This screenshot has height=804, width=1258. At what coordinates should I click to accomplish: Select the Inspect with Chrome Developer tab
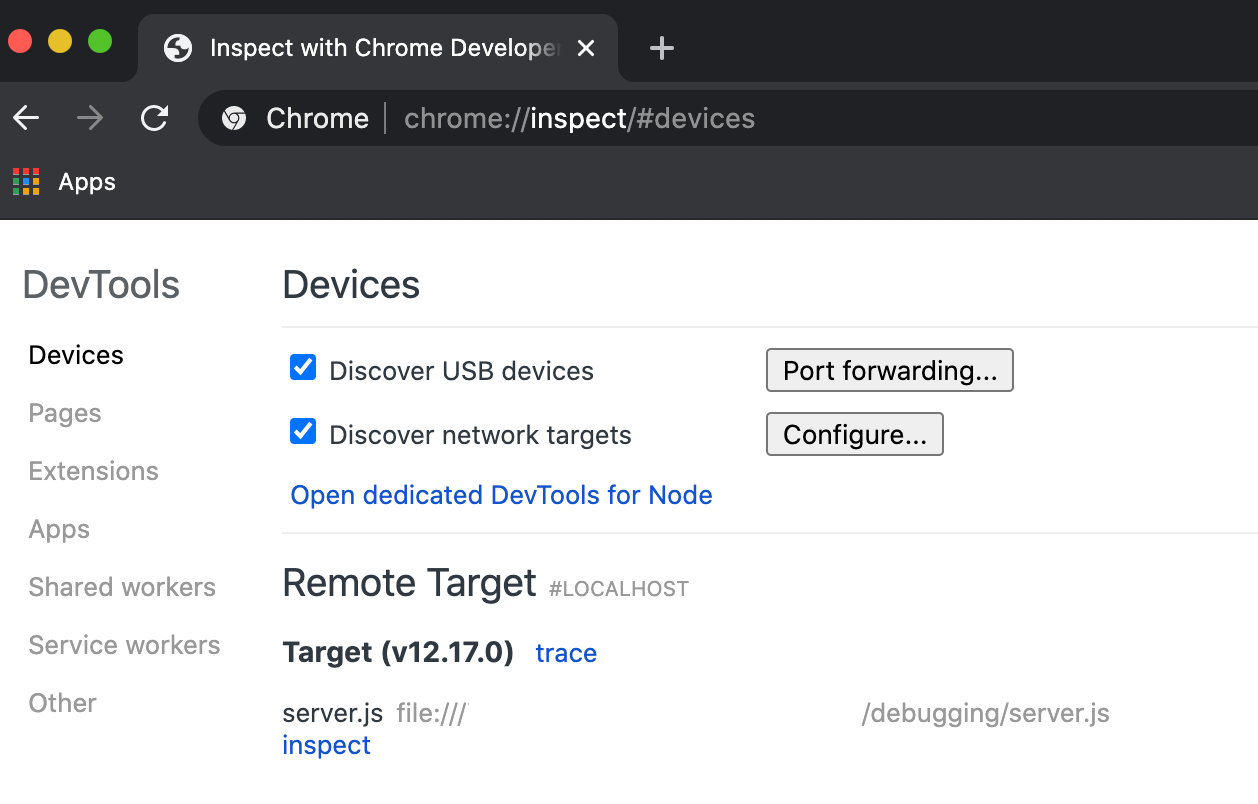click(x=378, y=48)
